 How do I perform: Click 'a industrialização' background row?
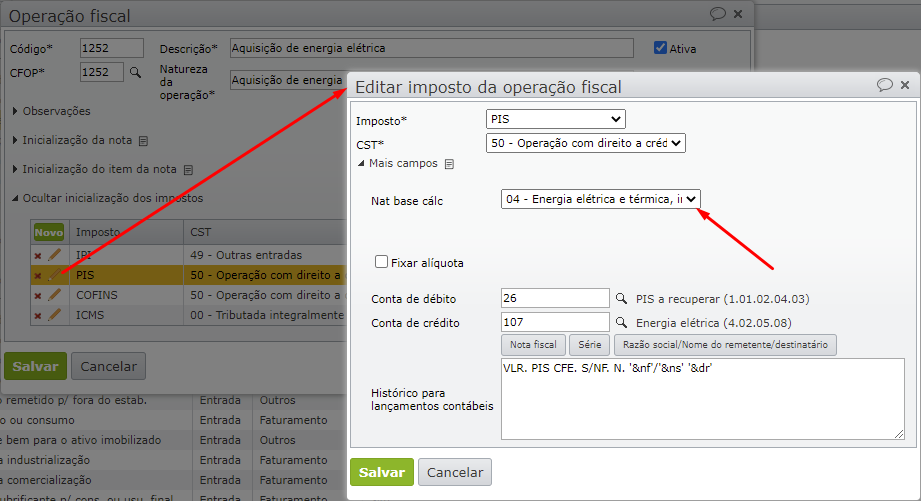(45, 460)
